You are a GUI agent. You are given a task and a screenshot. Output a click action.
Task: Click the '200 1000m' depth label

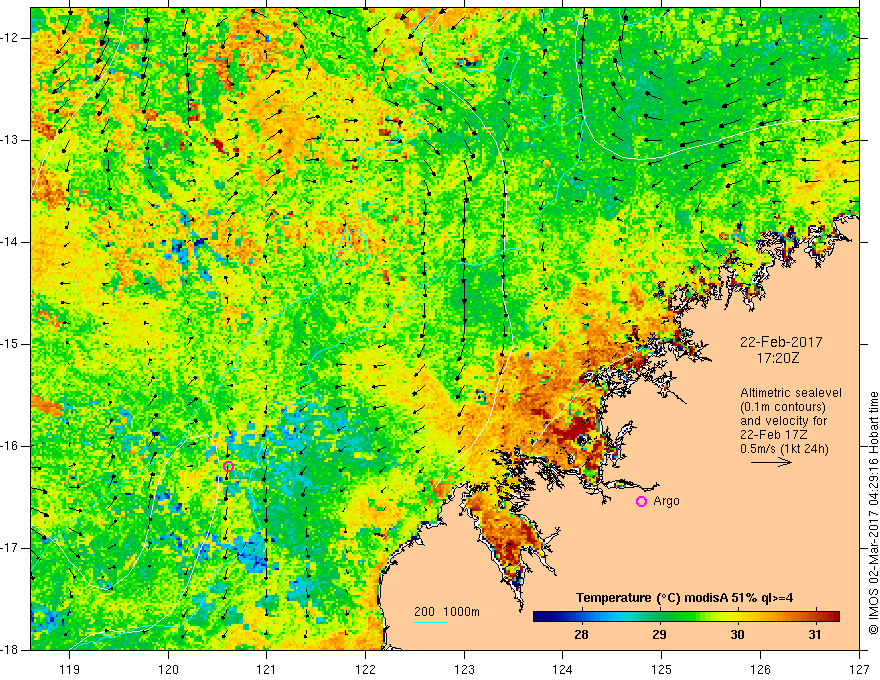click(x=447, y=612)
